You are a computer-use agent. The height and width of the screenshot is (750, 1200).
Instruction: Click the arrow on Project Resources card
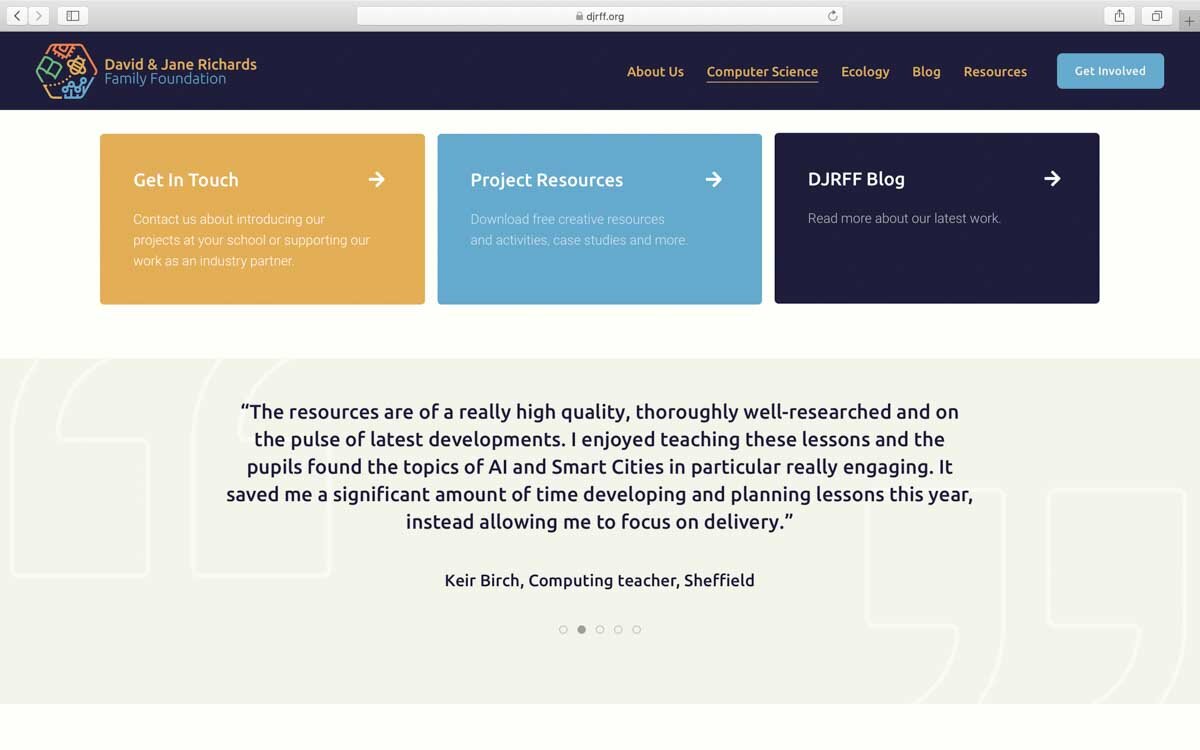[x=713, y=179]
